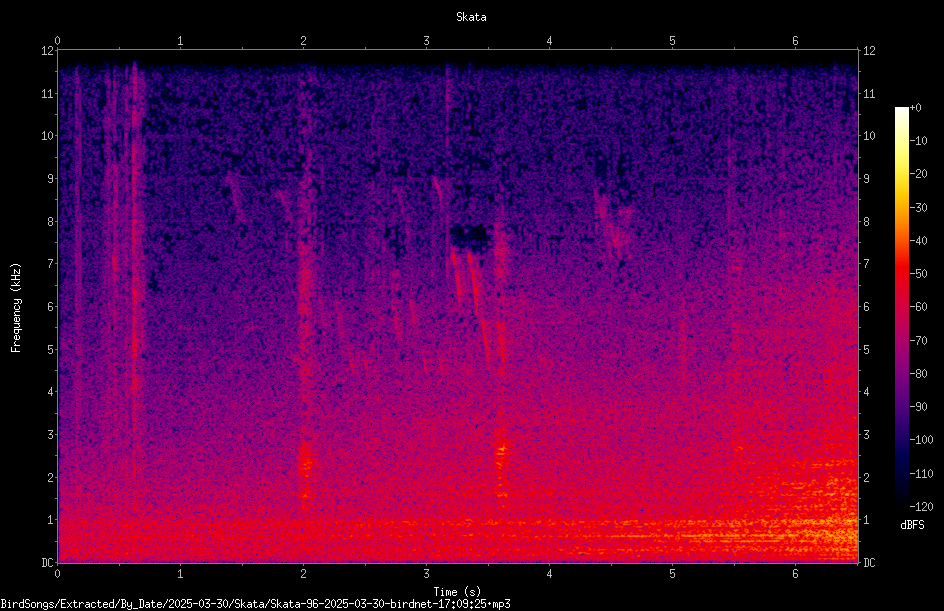This screenshot has height=611, width=944.
Task: Click the "dBFS" unit label under the color scale
Action: coord(912,525)
